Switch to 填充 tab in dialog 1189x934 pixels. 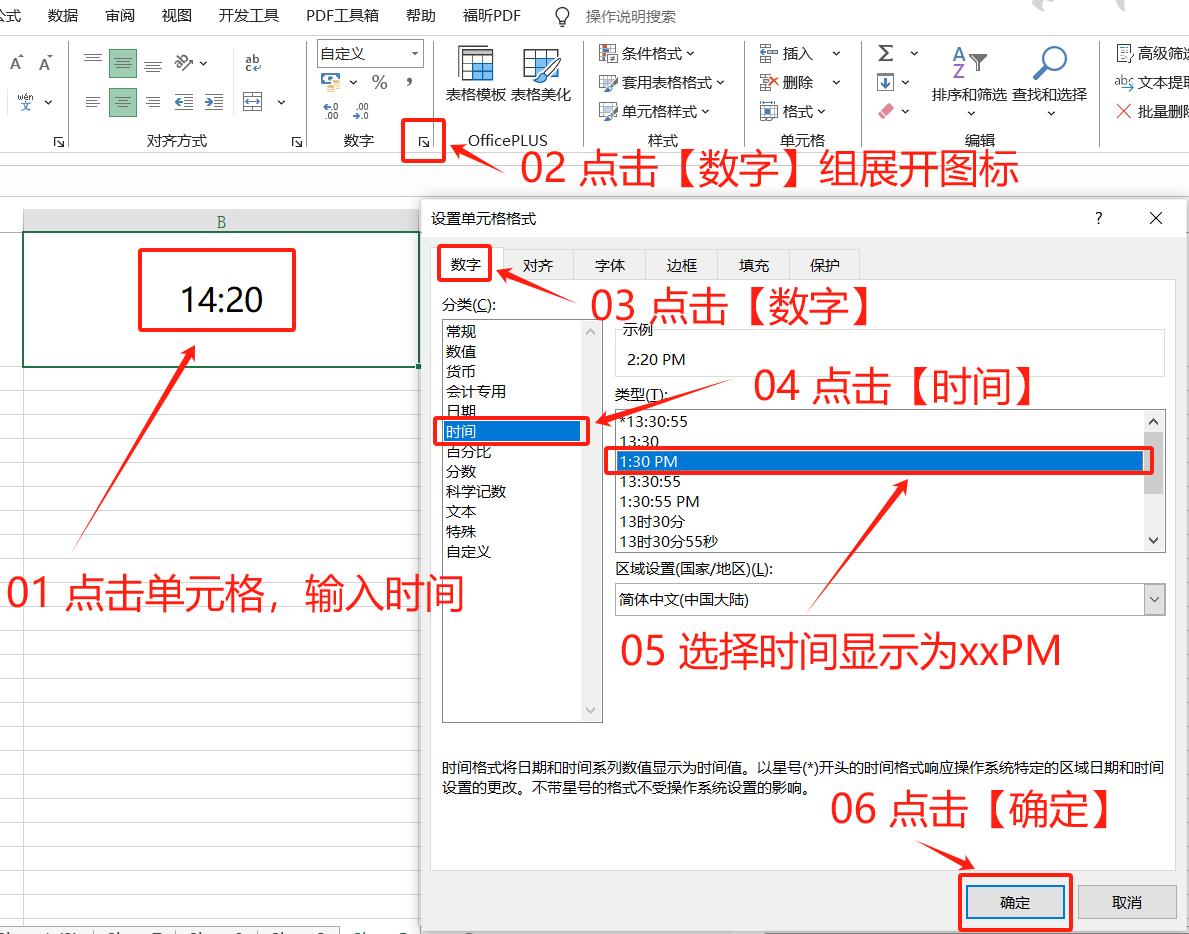coord(754,265)
